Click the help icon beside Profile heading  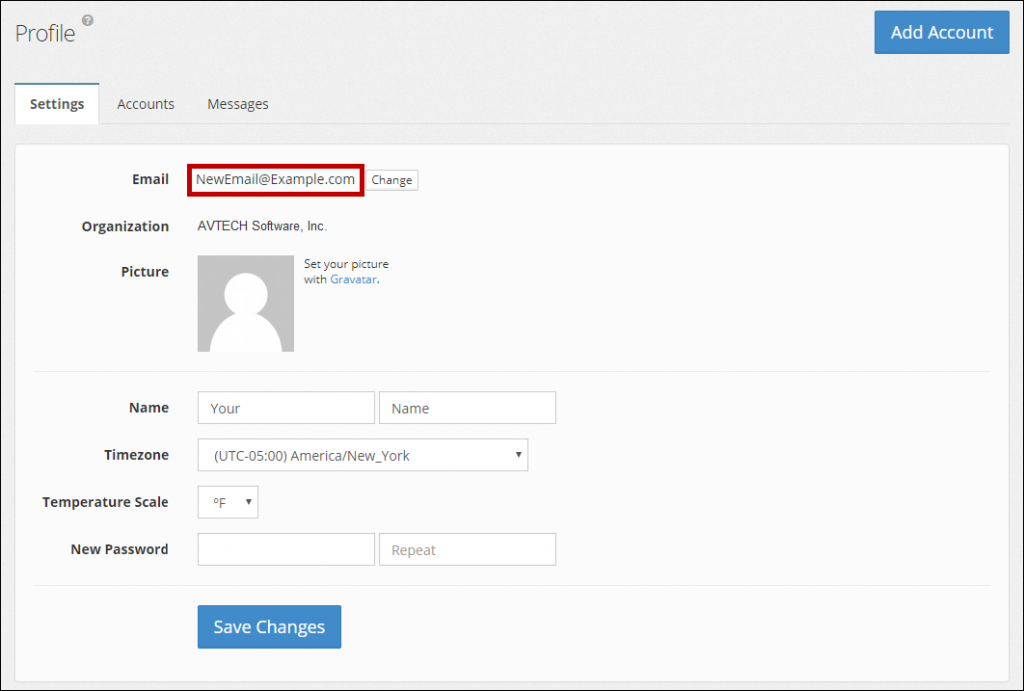coord(88,20)
